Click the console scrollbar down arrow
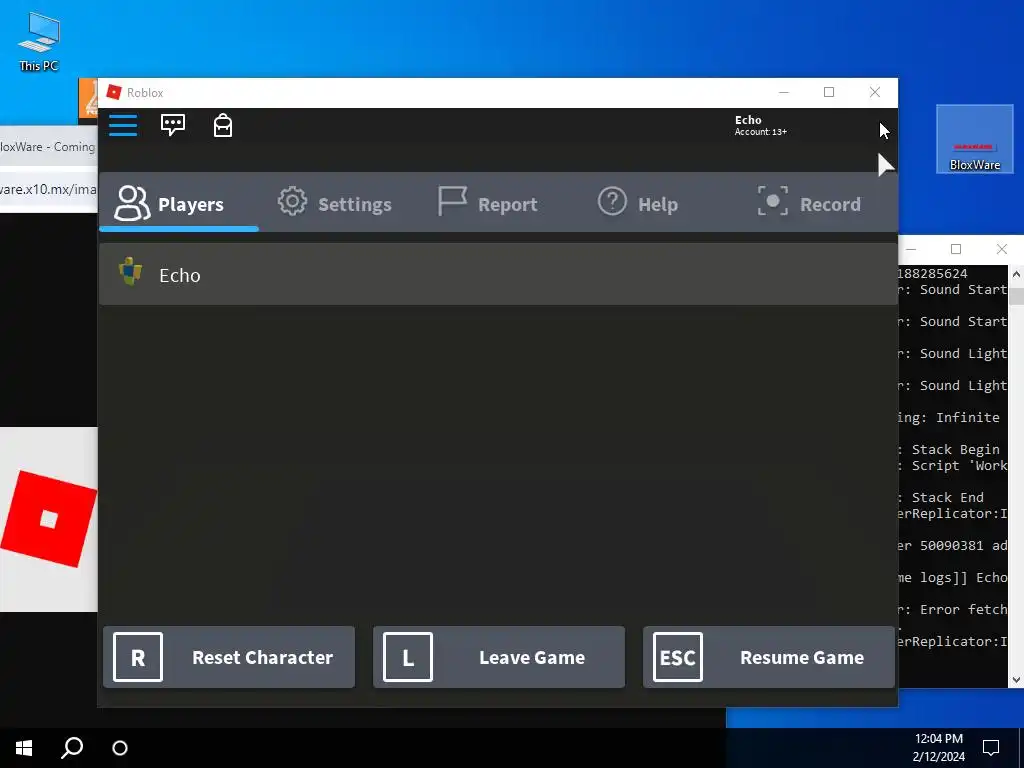1024x768 pixels. (1016, 680)
